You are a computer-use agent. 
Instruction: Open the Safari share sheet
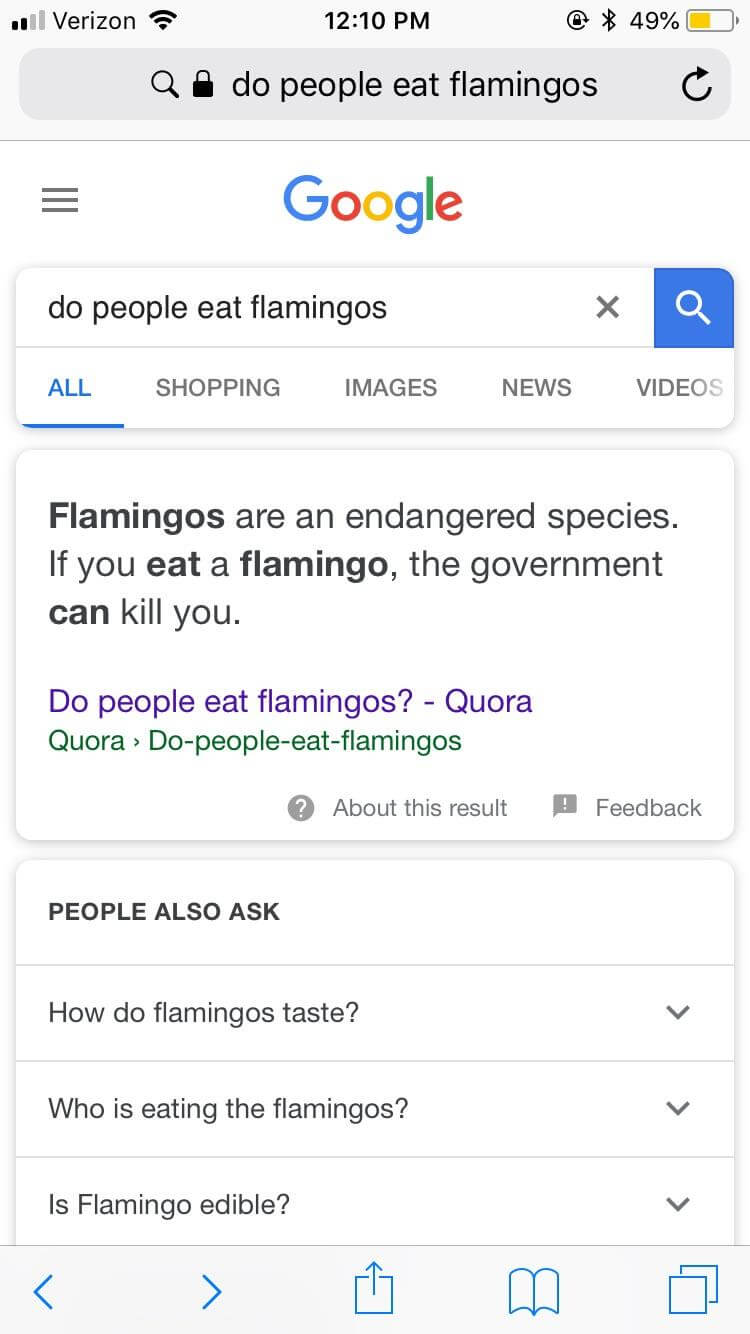[x=375, y=1289]
